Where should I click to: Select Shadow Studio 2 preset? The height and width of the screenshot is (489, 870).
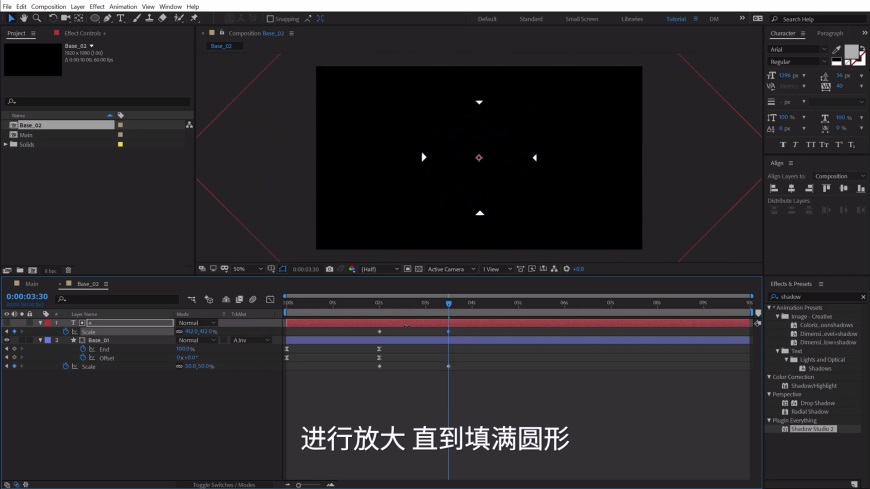click(812, 429)
